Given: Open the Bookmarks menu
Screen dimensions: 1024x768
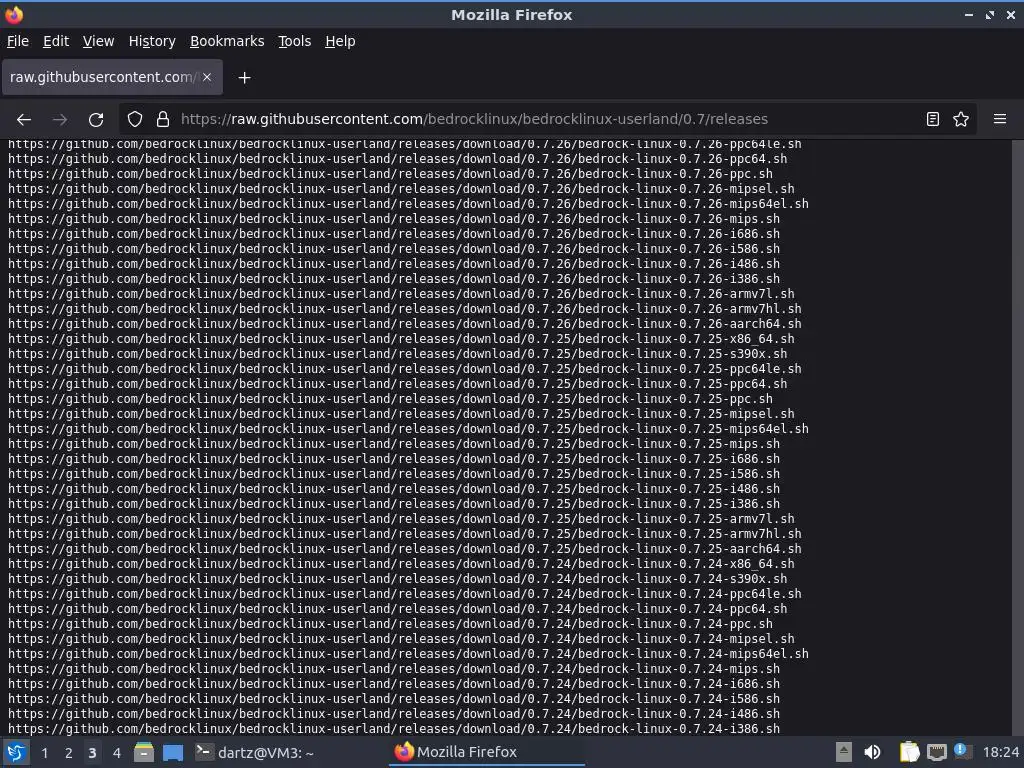Looking at the screenshot, I should (x=227, y=41).
